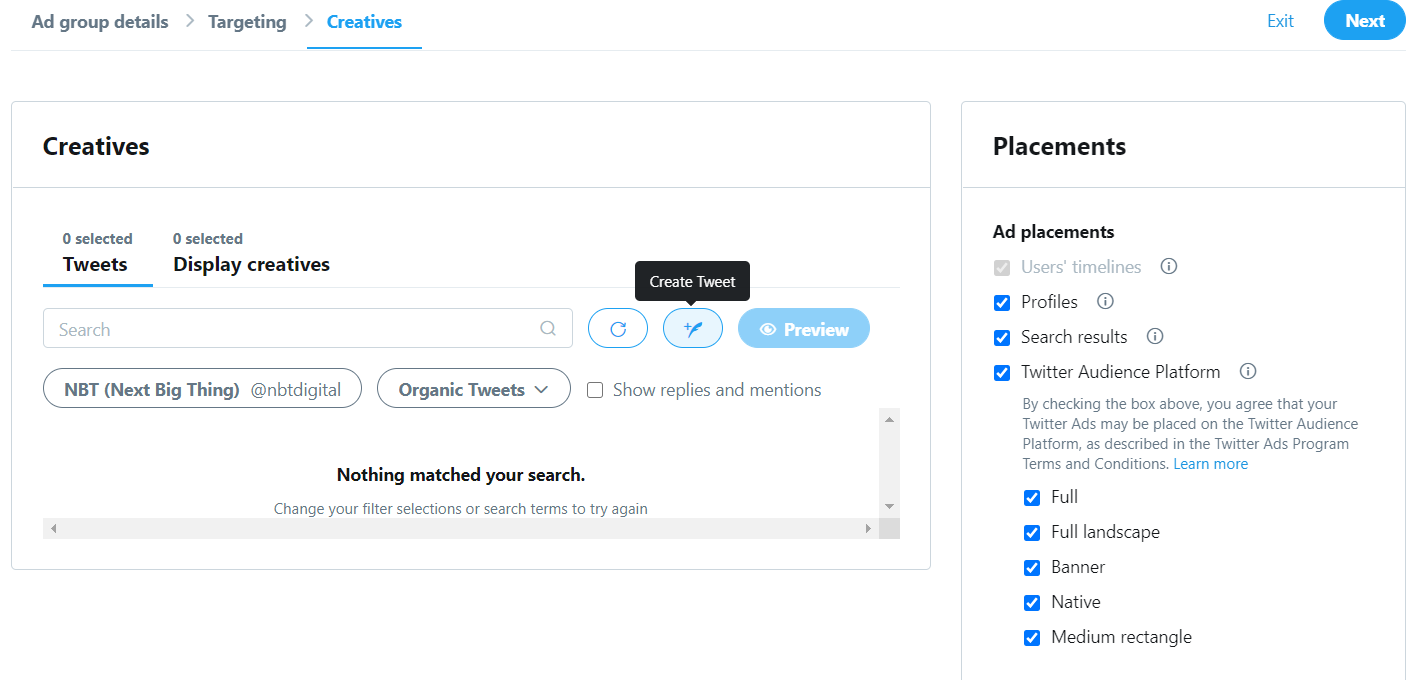Screen dimensions: 1420x680
Task: Click breadcrumb chevron after Targeting
Action: [308, 21]
